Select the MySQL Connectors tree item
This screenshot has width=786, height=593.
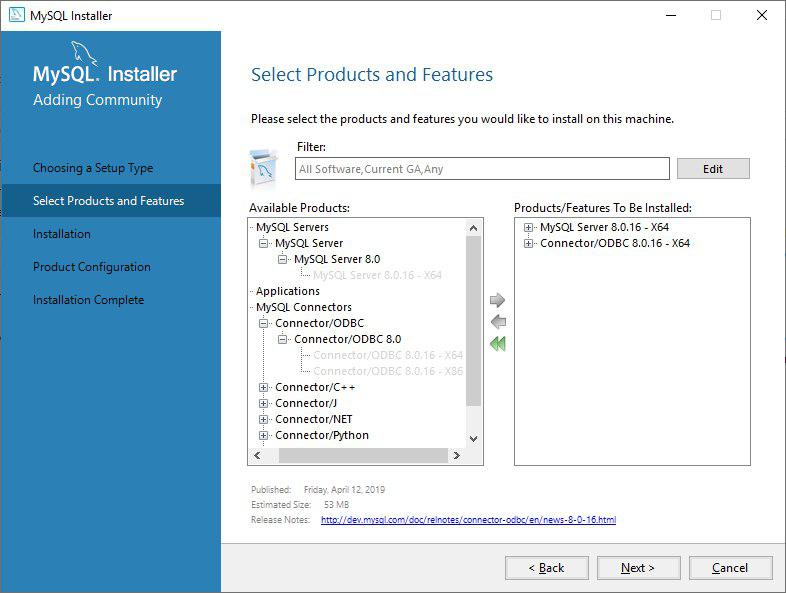[x=304, y=307]
